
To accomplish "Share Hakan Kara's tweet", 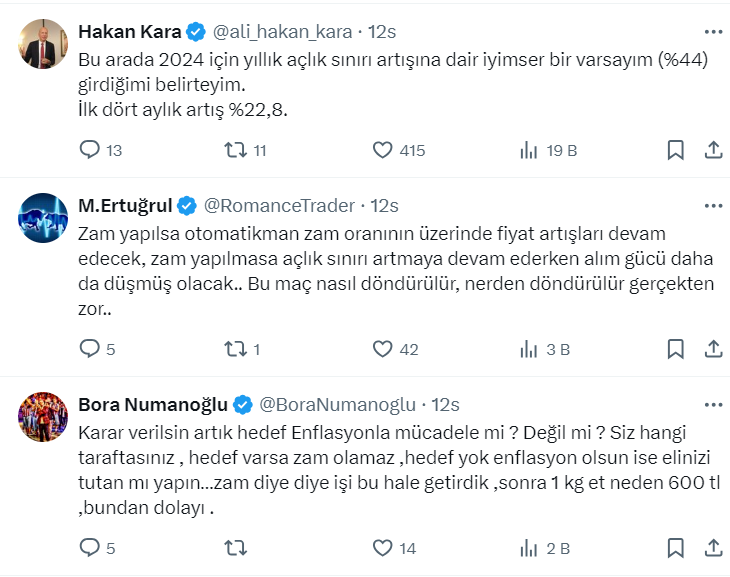I will pyautogui.click(x=713, y=151).
